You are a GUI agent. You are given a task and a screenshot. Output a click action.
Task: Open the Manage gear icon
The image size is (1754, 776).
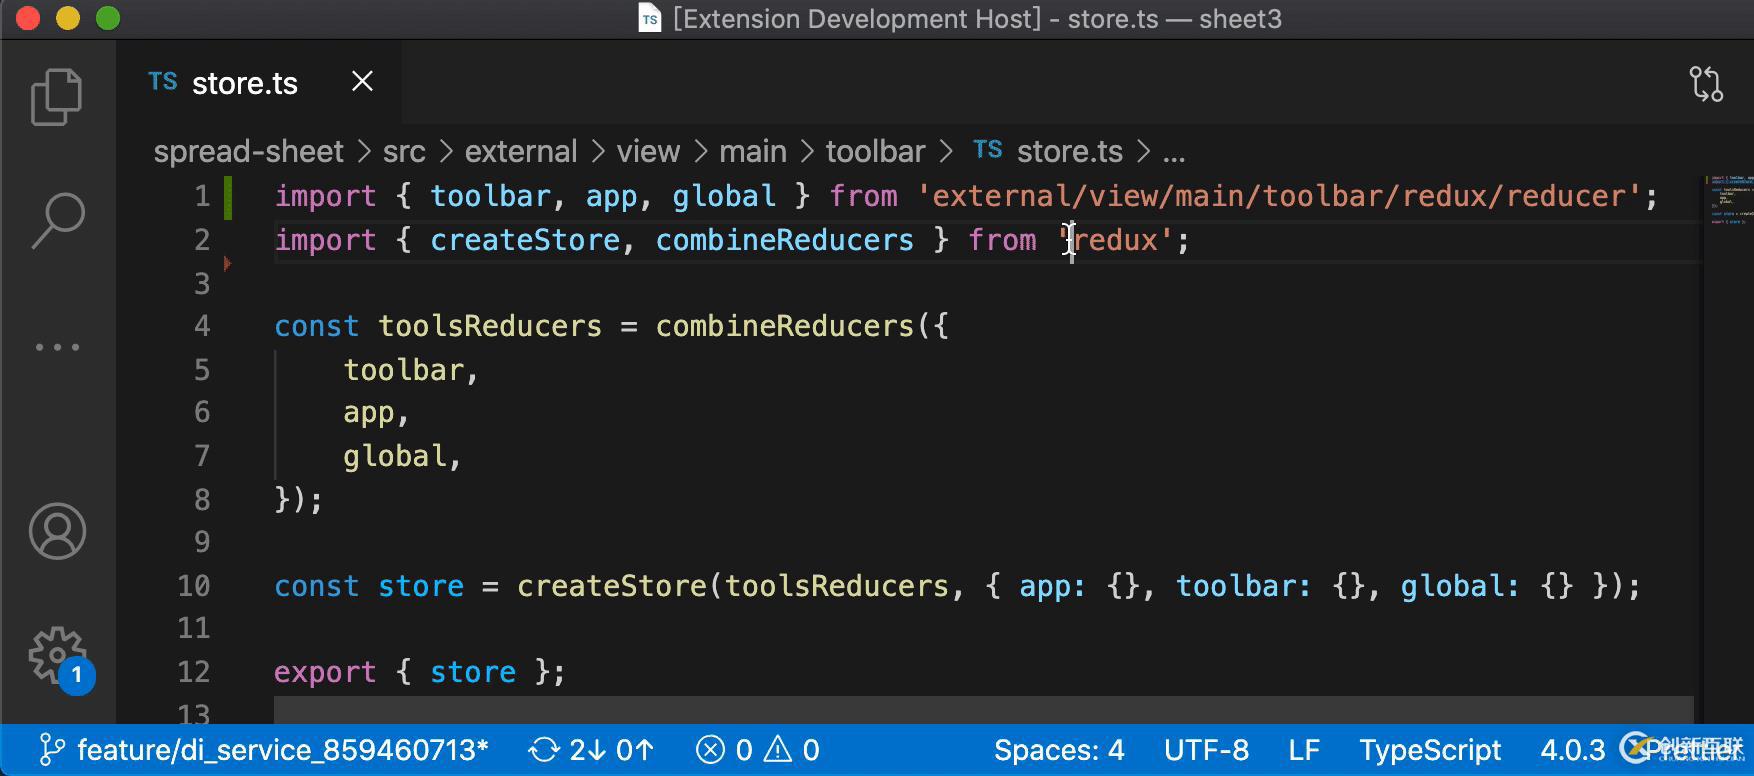(x=57, y=656)
